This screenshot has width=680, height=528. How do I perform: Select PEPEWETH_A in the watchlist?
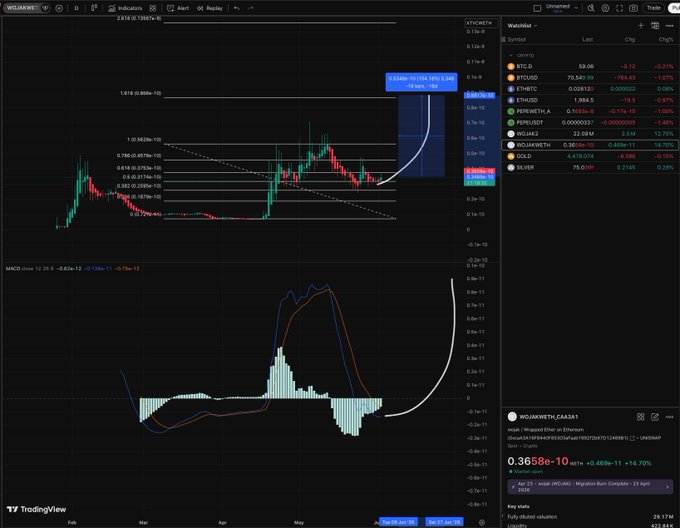(x=591, y=111)
